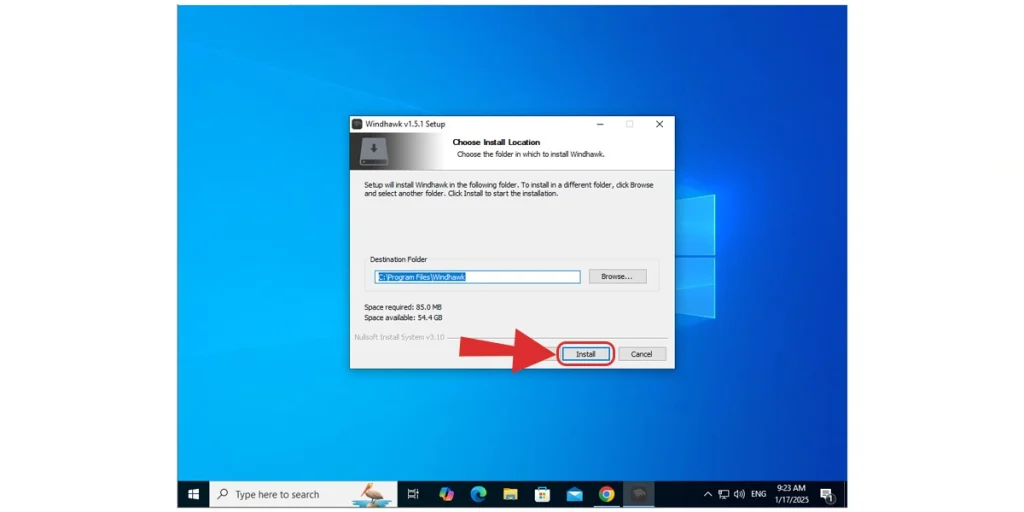
Task: Open the notification center icon
Action: (827, 494)
